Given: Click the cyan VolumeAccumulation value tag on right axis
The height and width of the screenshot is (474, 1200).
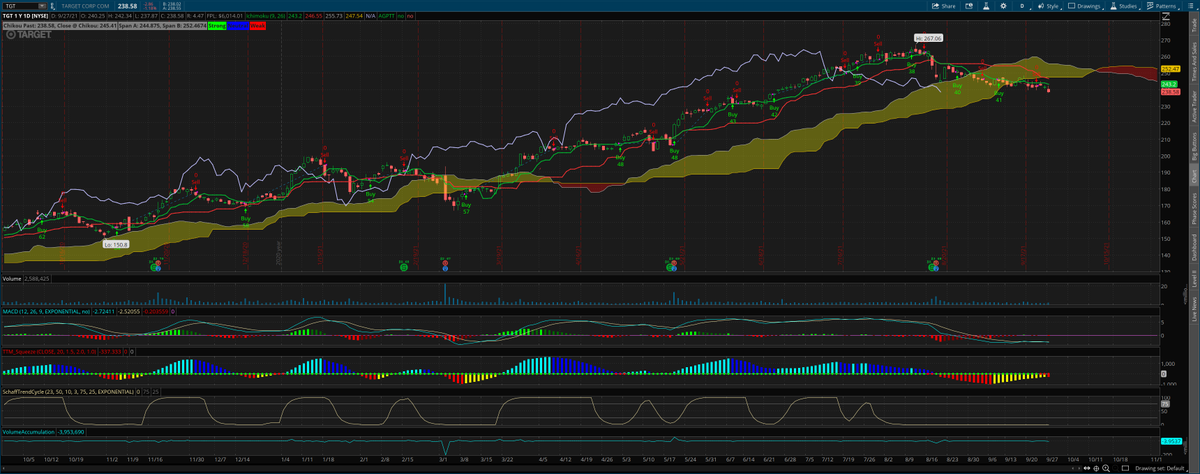Looking at the screenshot, I should 1170,441.
